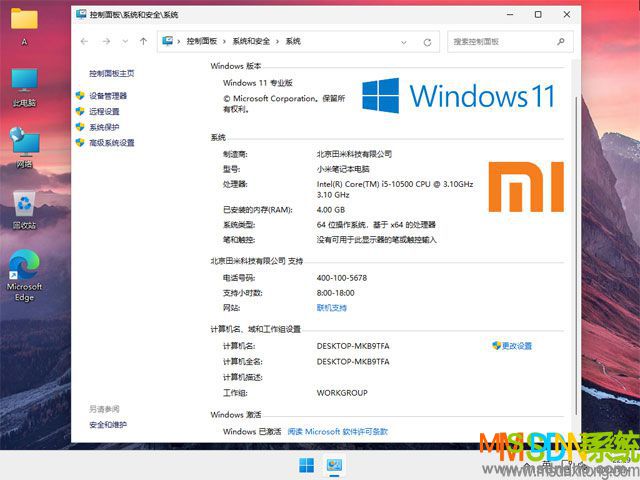Click shield icon beside 设备管理器

coord(80,96)
